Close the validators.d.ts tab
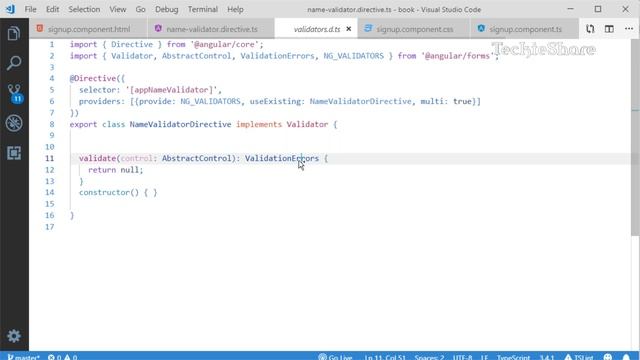This screenshot has width=640, height=360. [349, 29]
